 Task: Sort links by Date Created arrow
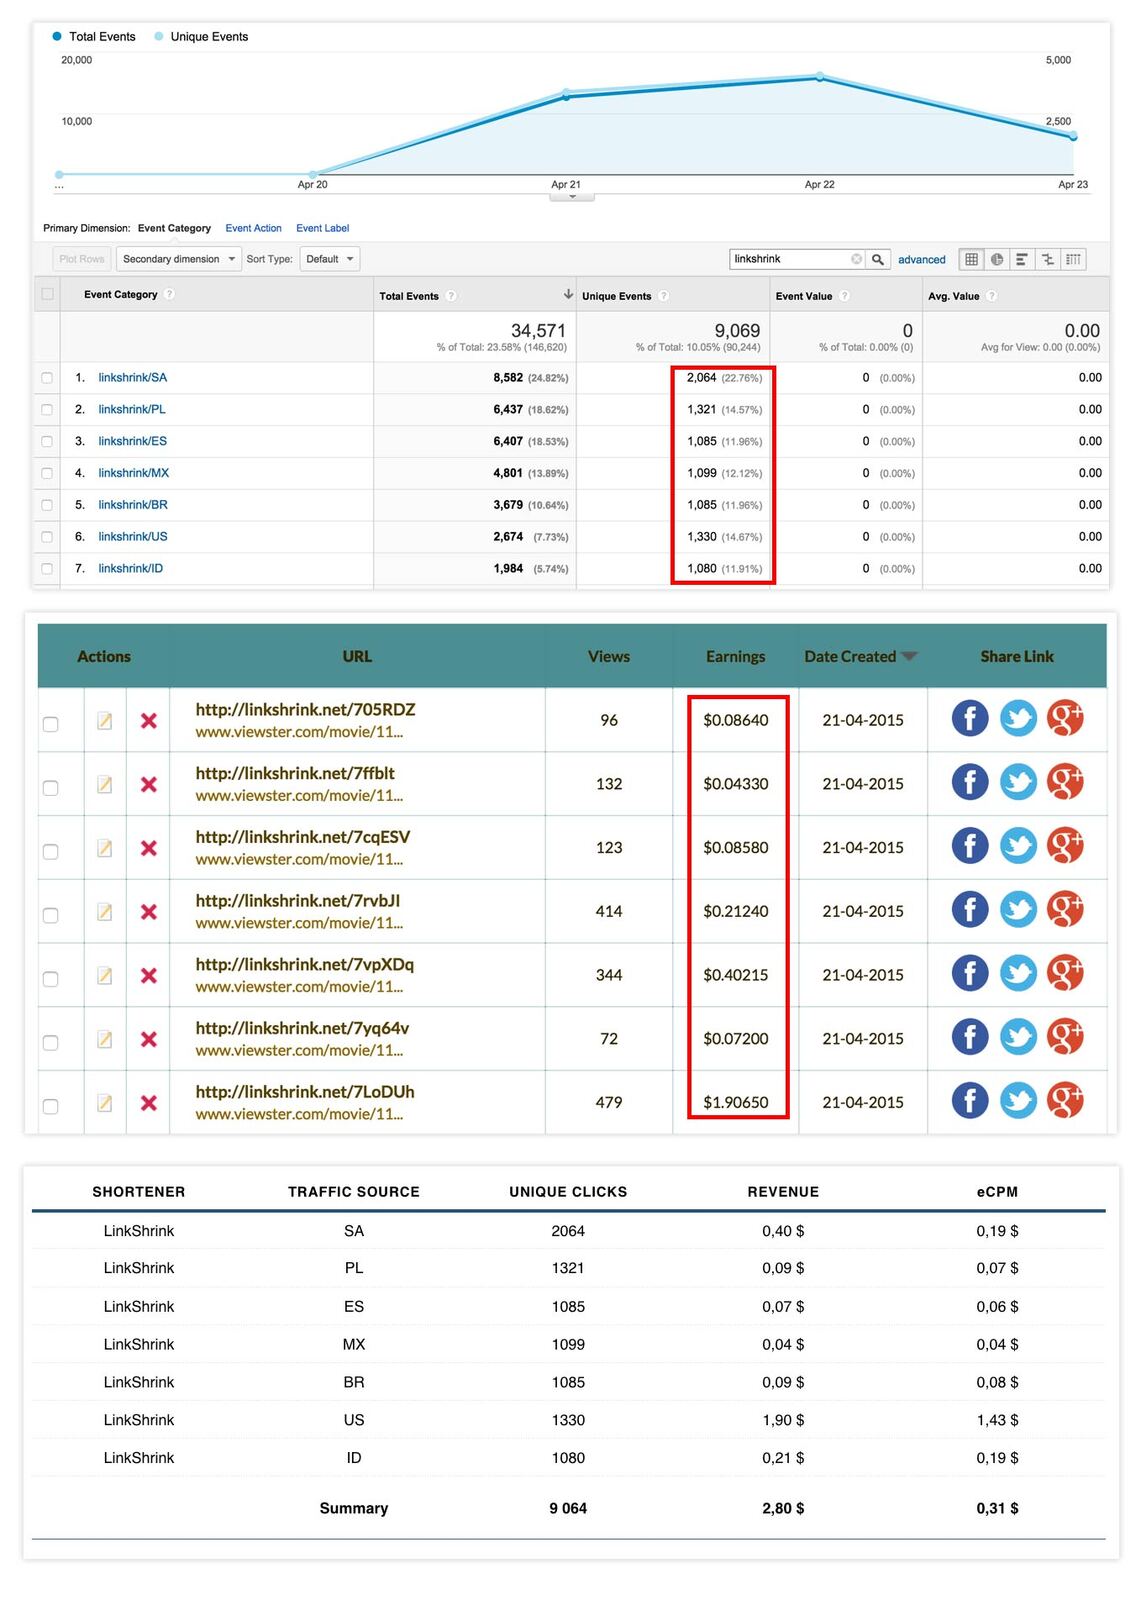pos(909,657)
